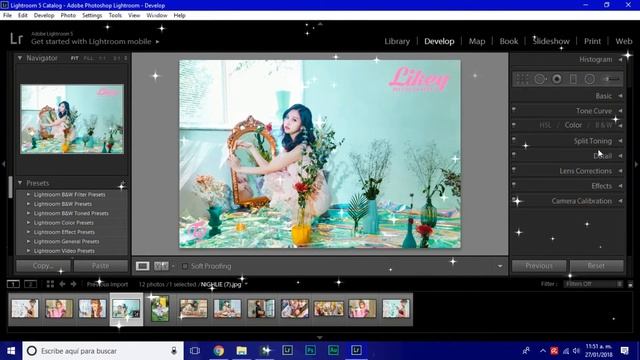
Task: Switch to the Slideshow module
Action: pos(551,41)
